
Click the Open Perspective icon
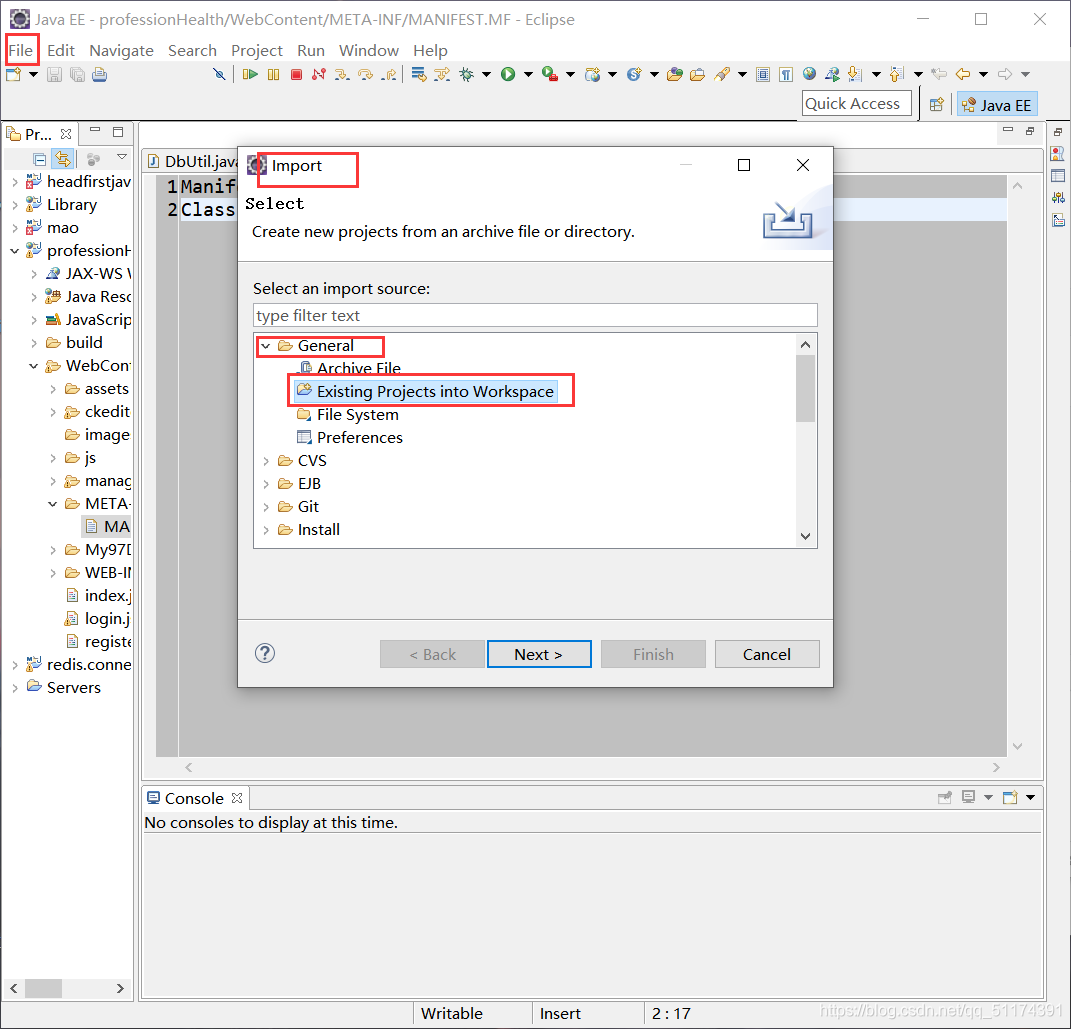click(936, 104)
